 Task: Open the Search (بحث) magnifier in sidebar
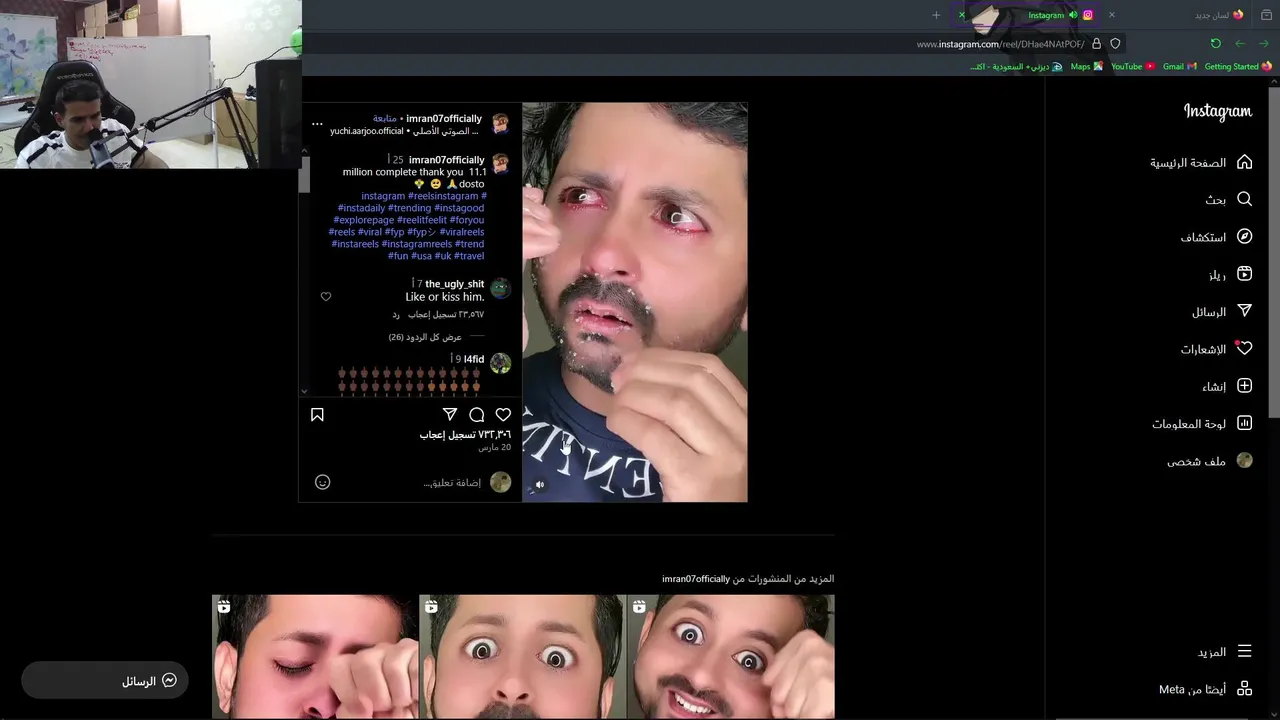pyautogui.click(x=1244, y=199)
